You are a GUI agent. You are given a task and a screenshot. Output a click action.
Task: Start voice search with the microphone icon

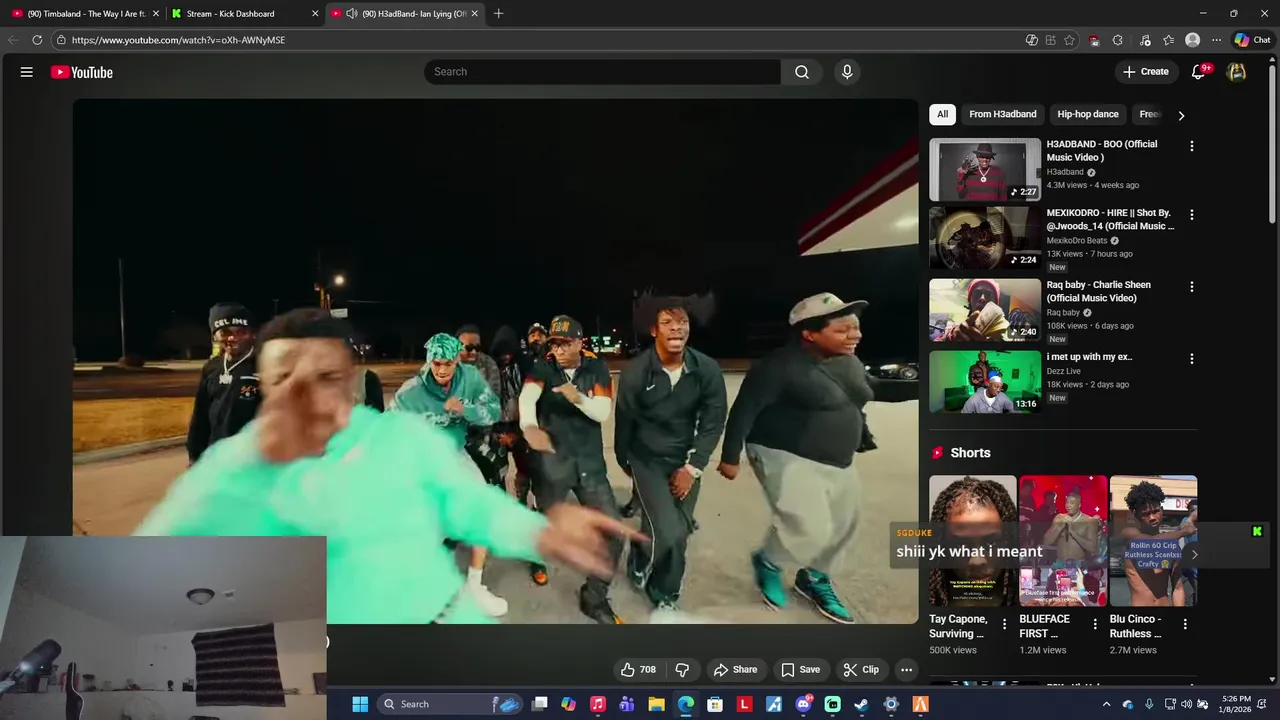847,72
